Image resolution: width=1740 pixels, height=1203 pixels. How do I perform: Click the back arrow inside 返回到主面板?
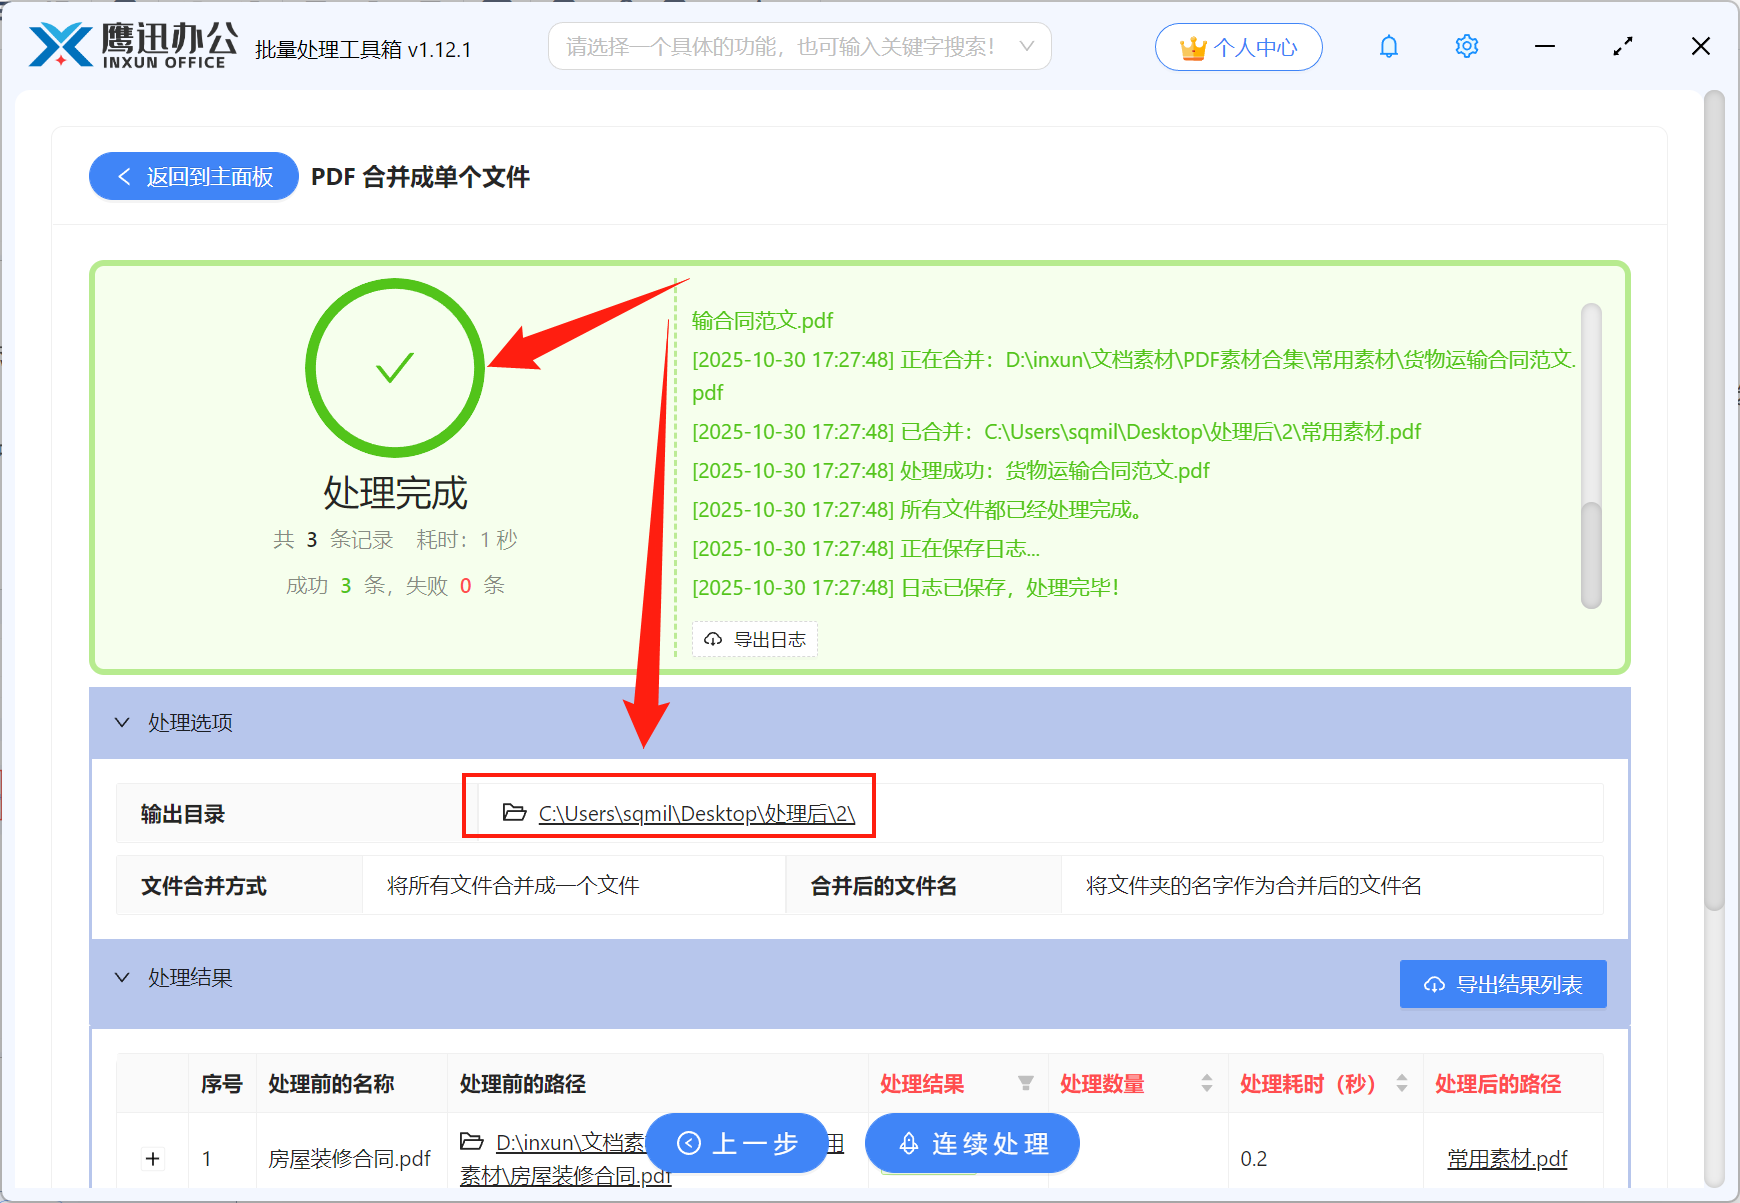tap(124, 176)
